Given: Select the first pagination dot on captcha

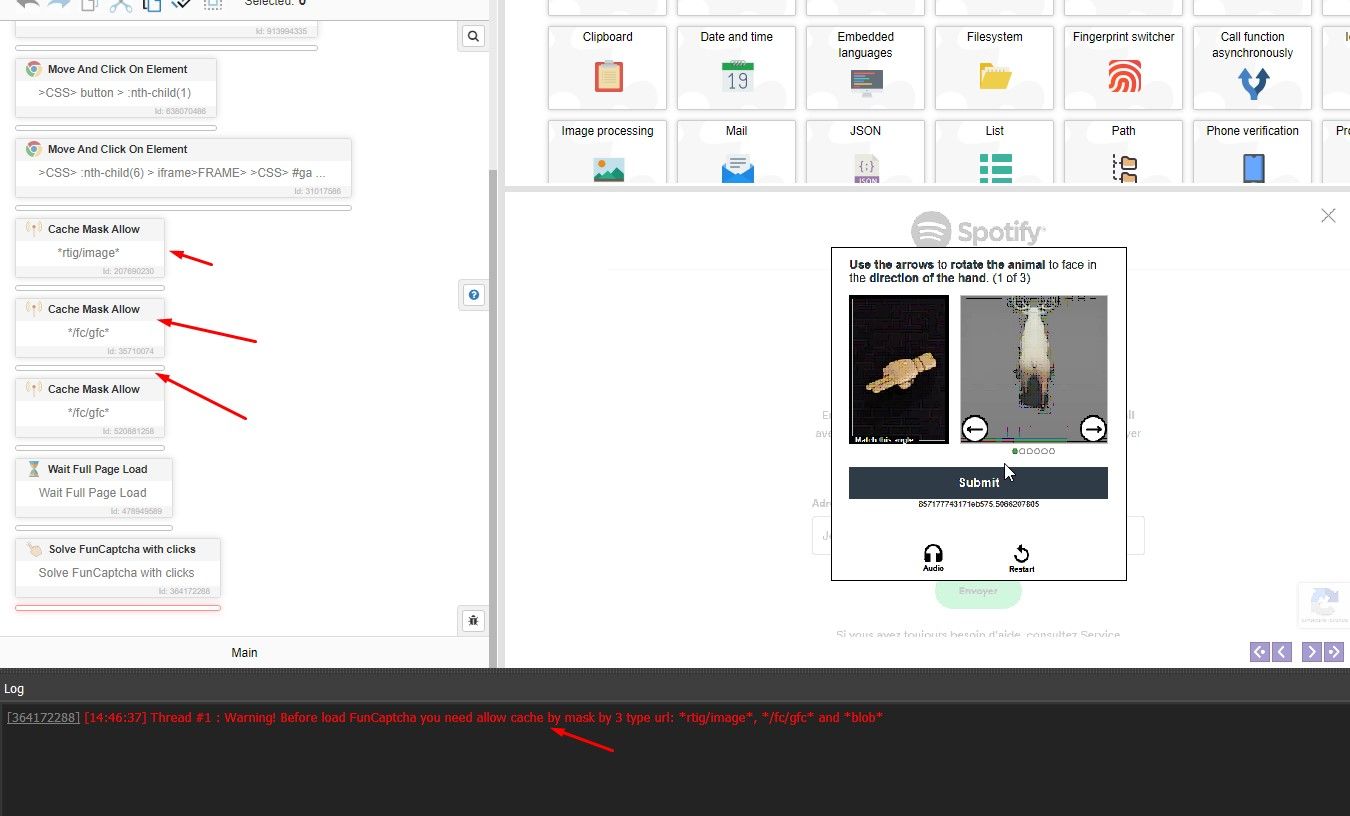Looking at the screenshot, I should coord(1014,450).
